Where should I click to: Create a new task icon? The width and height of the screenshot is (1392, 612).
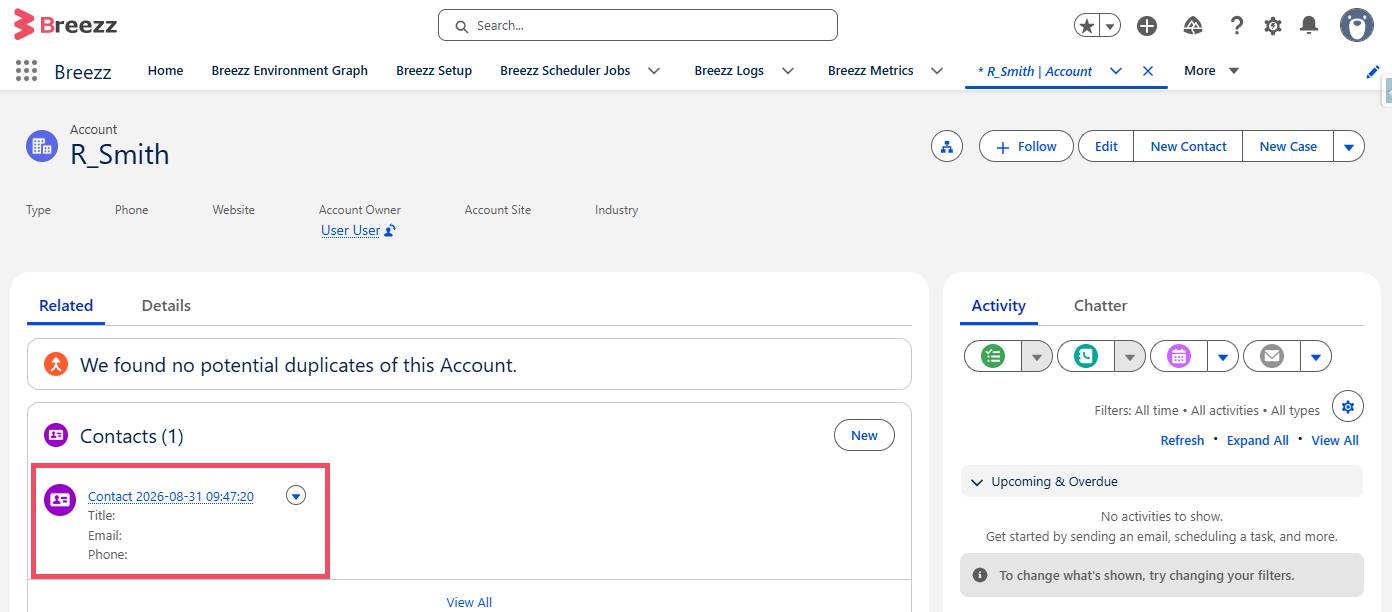coord(992,356)
